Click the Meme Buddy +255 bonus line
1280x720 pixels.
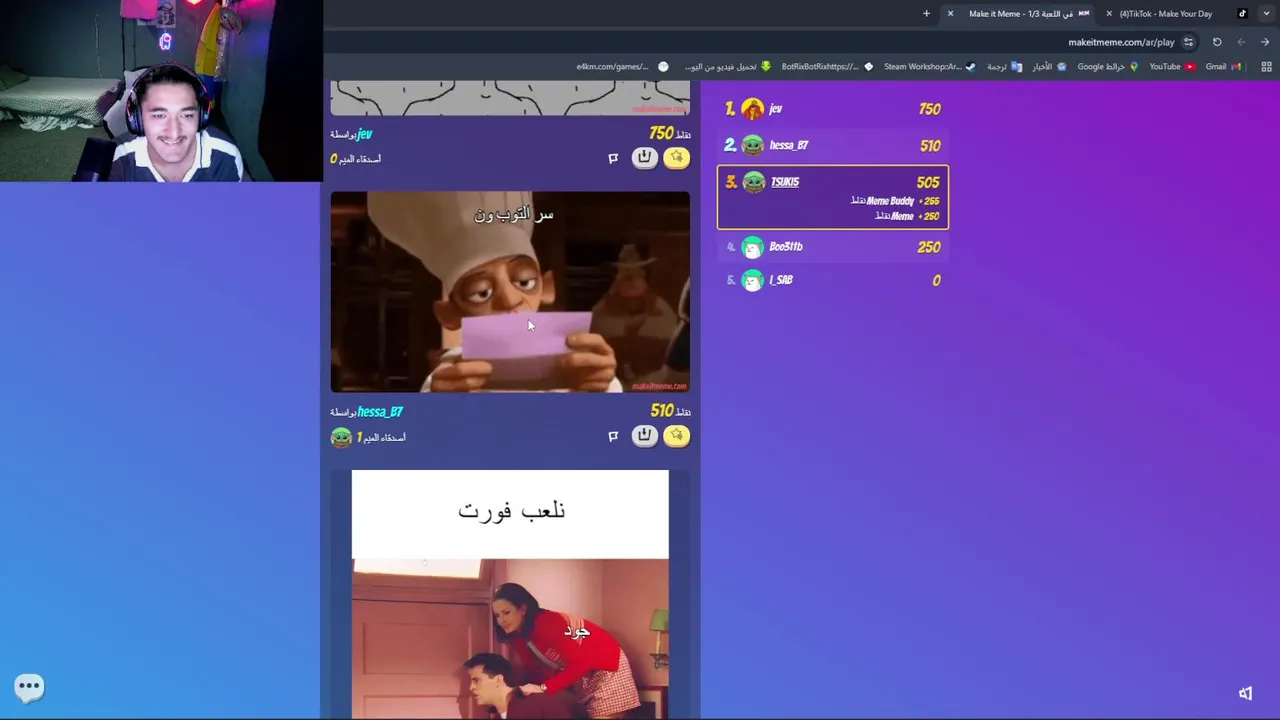pyautogui.click(x=895, y=201)
